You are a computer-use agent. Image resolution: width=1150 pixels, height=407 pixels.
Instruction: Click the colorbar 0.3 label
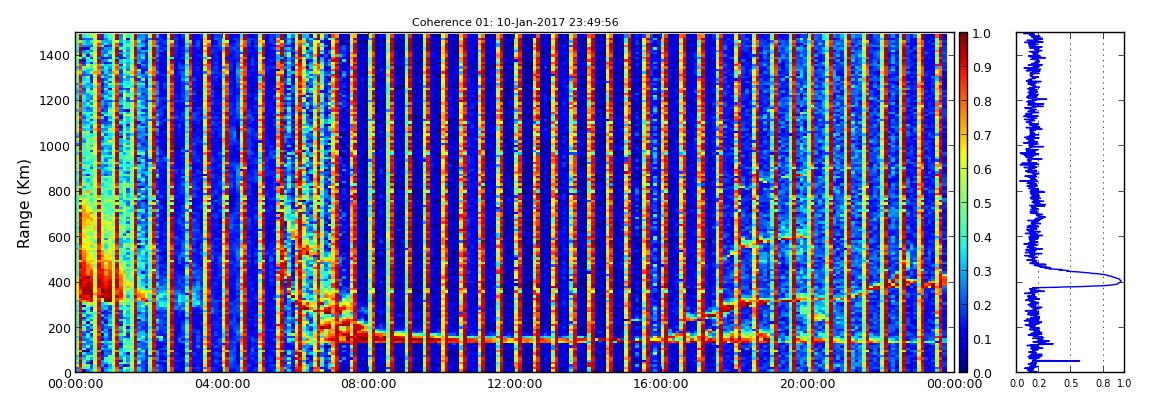click(981, 271)
